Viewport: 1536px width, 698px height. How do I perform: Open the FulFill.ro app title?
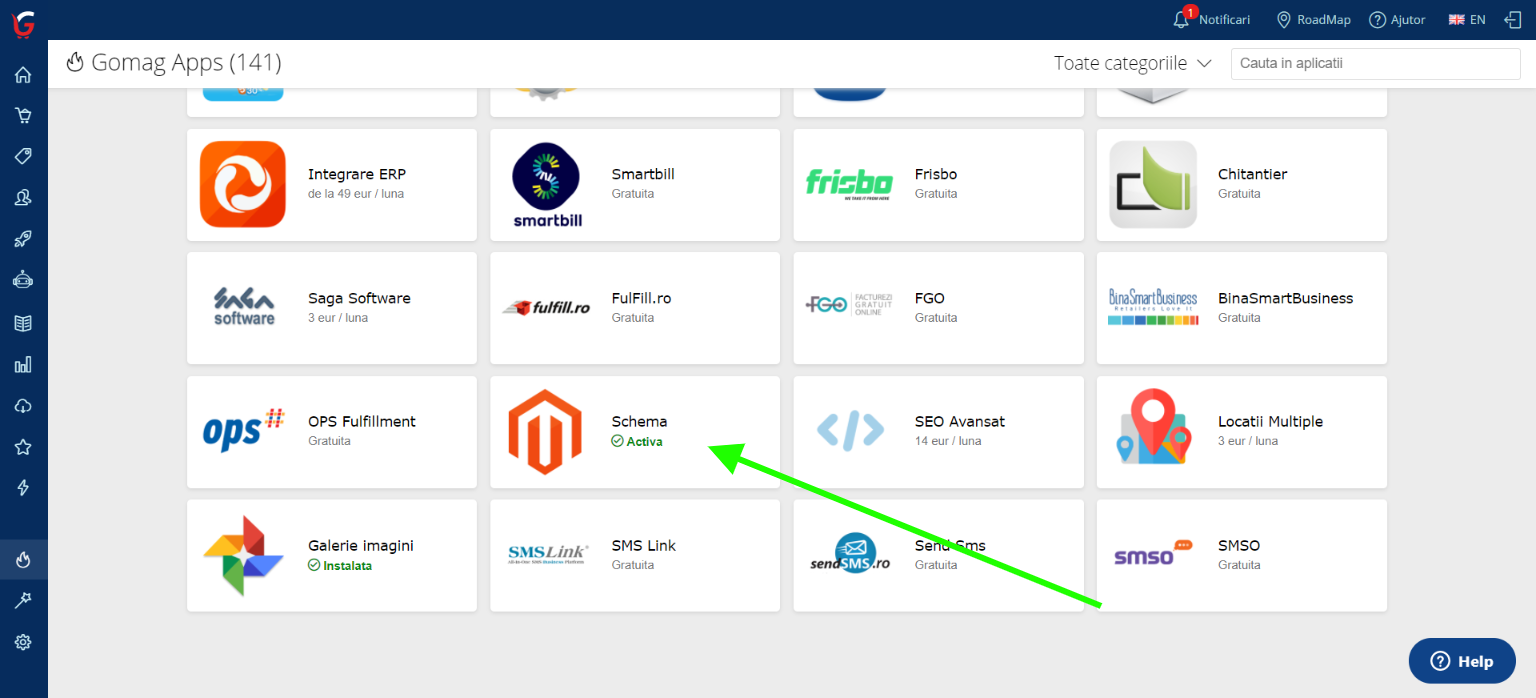(641, 298)
